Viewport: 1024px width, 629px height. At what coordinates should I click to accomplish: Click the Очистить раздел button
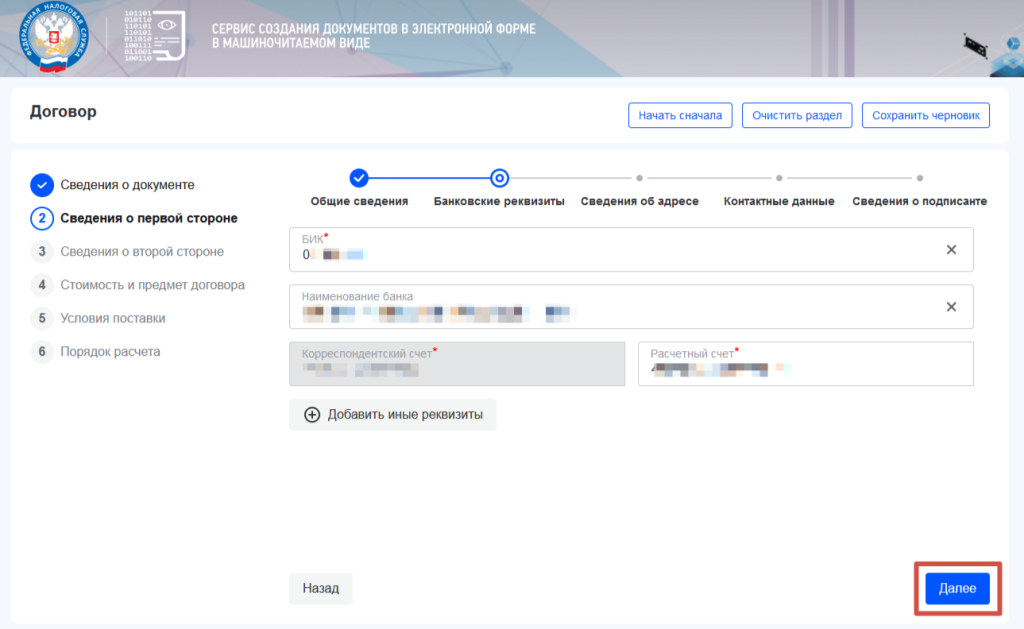click(x=797, y=116)
